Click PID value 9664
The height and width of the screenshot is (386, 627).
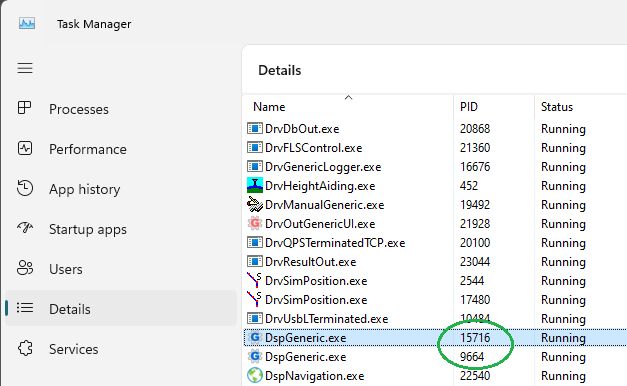click(x=472, y=357)
